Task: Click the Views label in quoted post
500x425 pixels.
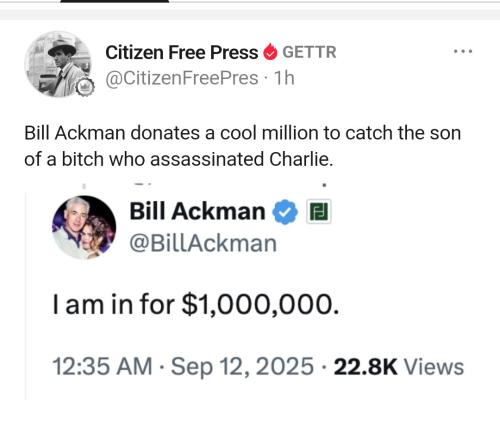Action: pos(434,367)
